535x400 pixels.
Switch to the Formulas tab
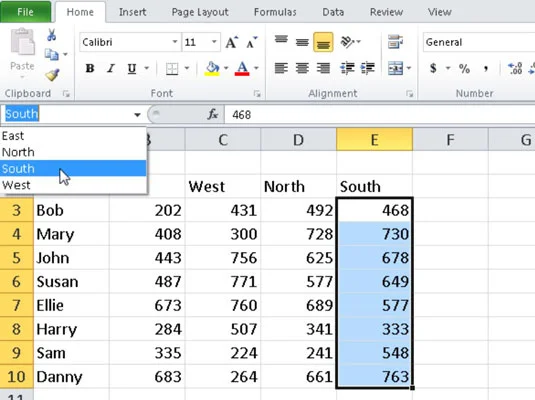pos(275,12)
